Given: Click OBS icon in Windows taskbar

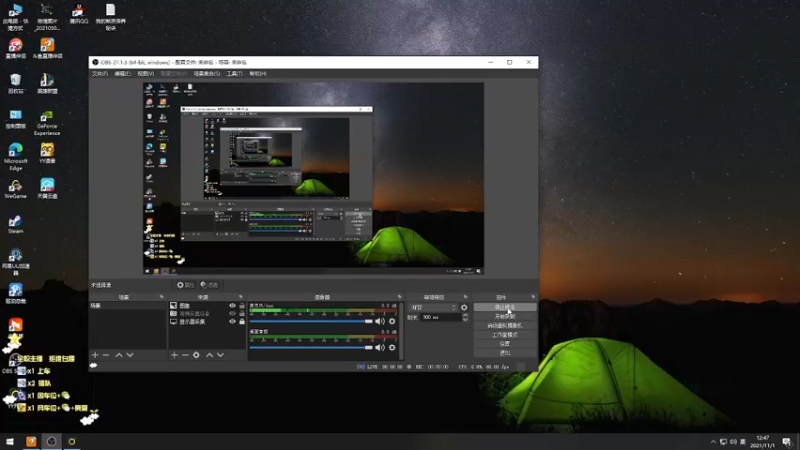Looking at the screenshot, I should [x=52, y=441].
